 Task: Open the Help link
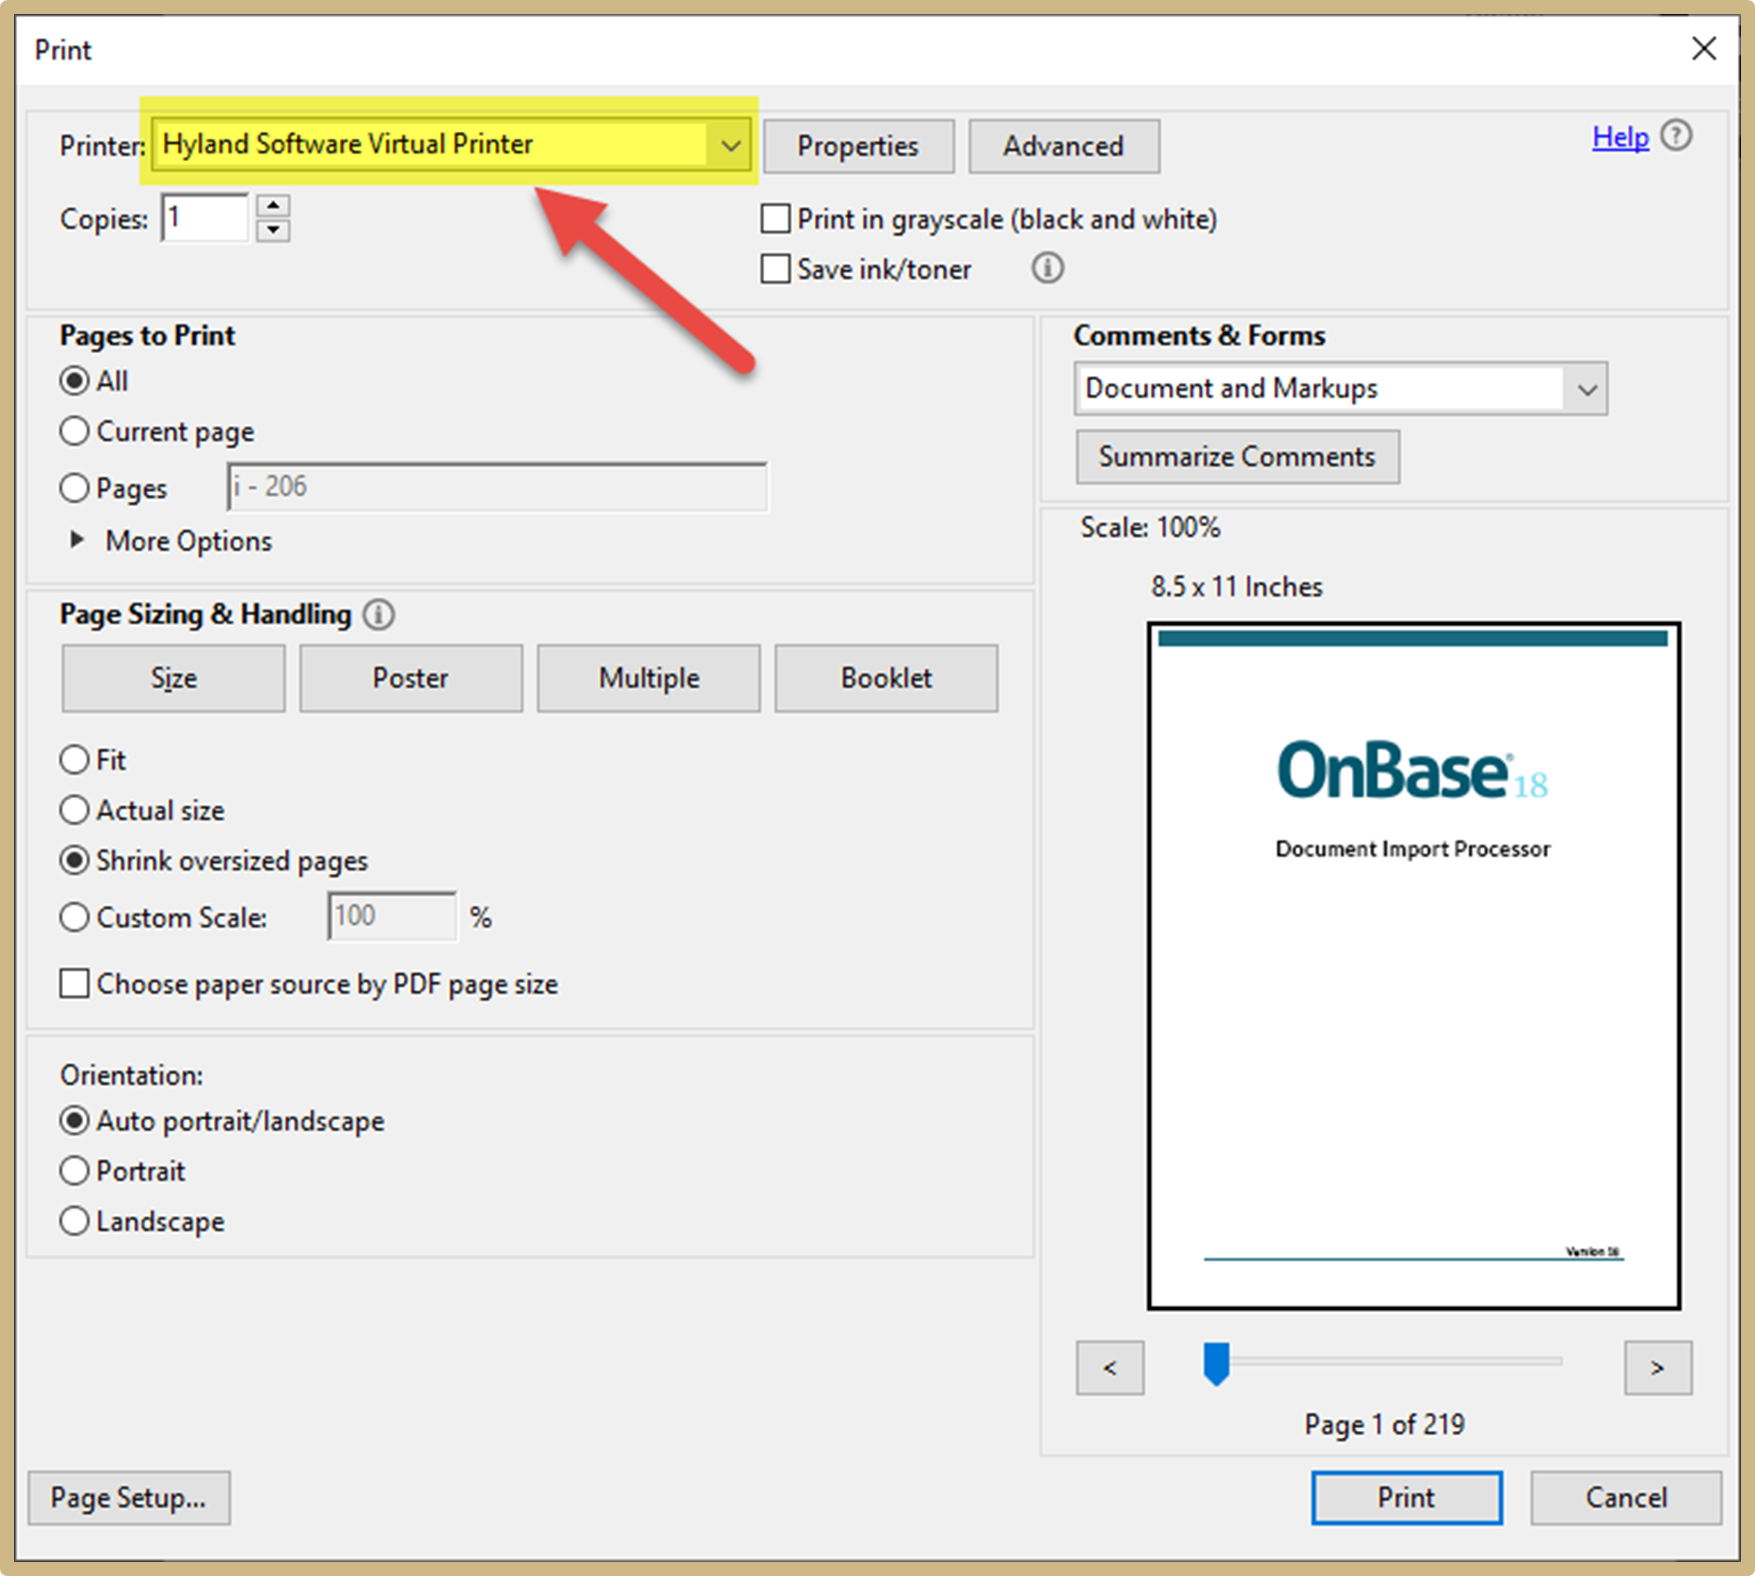tap(1619, 137)
